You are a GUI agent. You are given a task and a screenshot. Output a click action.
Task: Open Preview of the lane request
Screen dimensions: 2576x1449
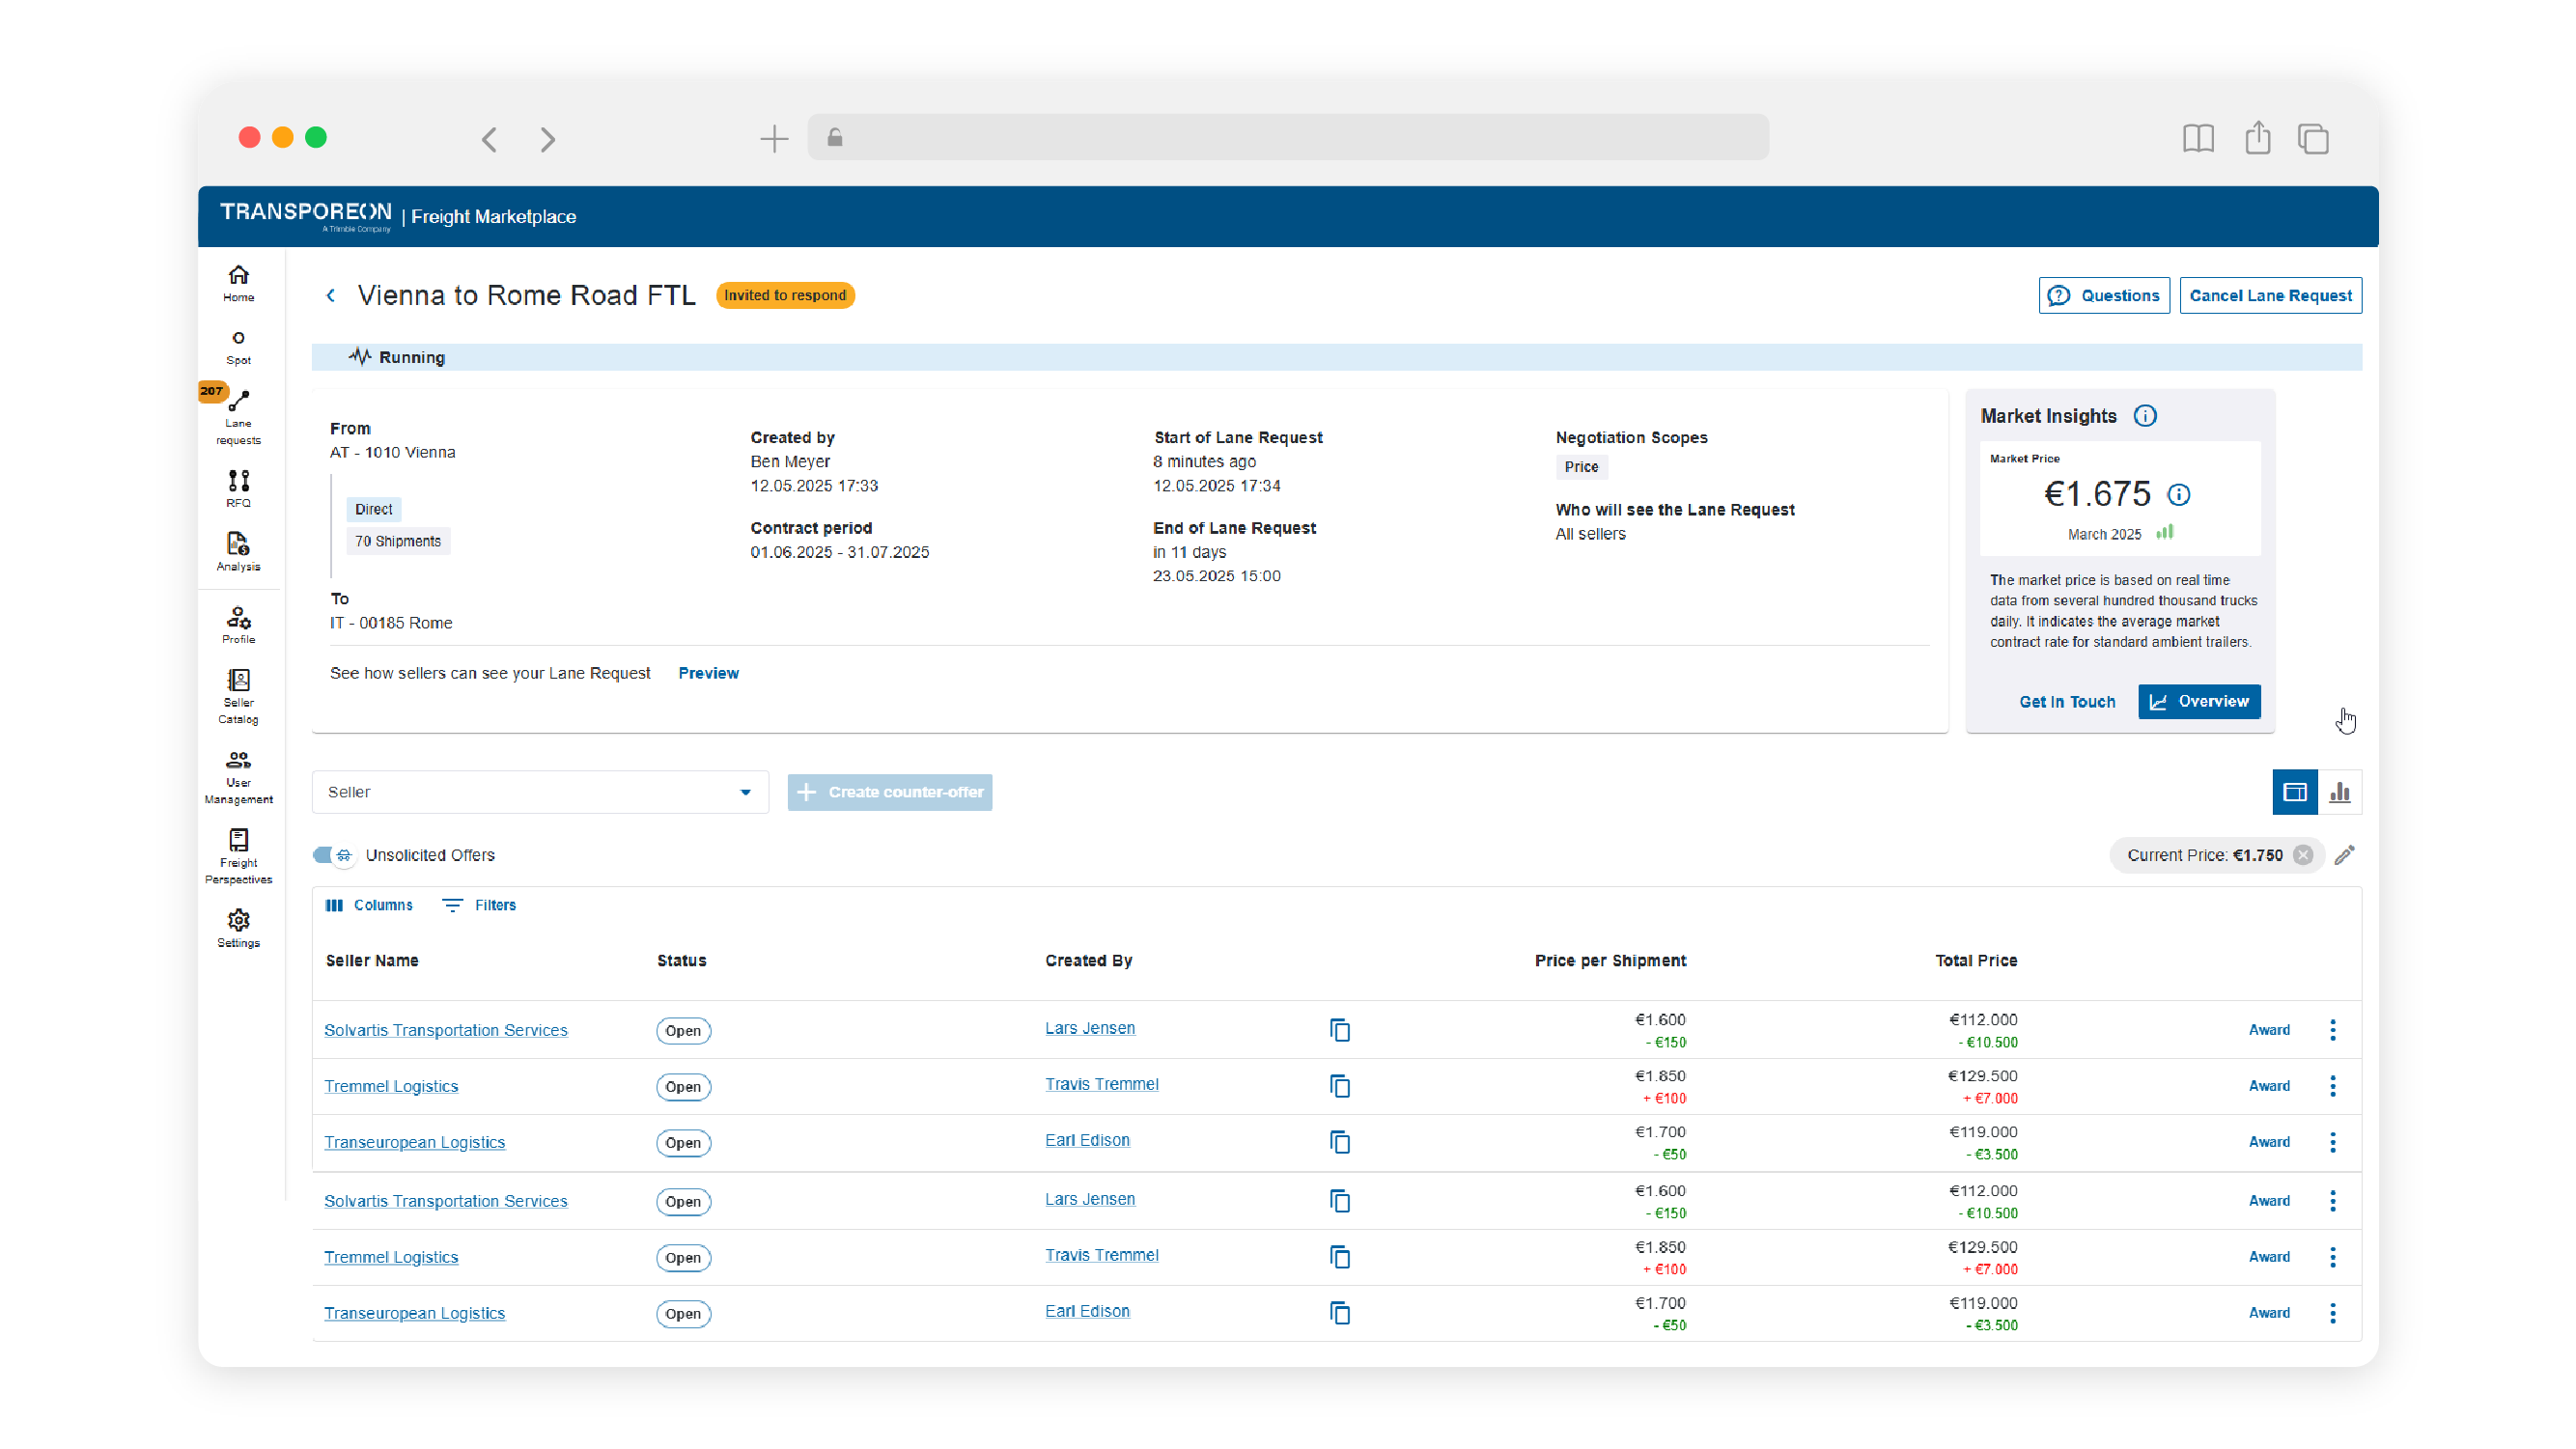708,673
